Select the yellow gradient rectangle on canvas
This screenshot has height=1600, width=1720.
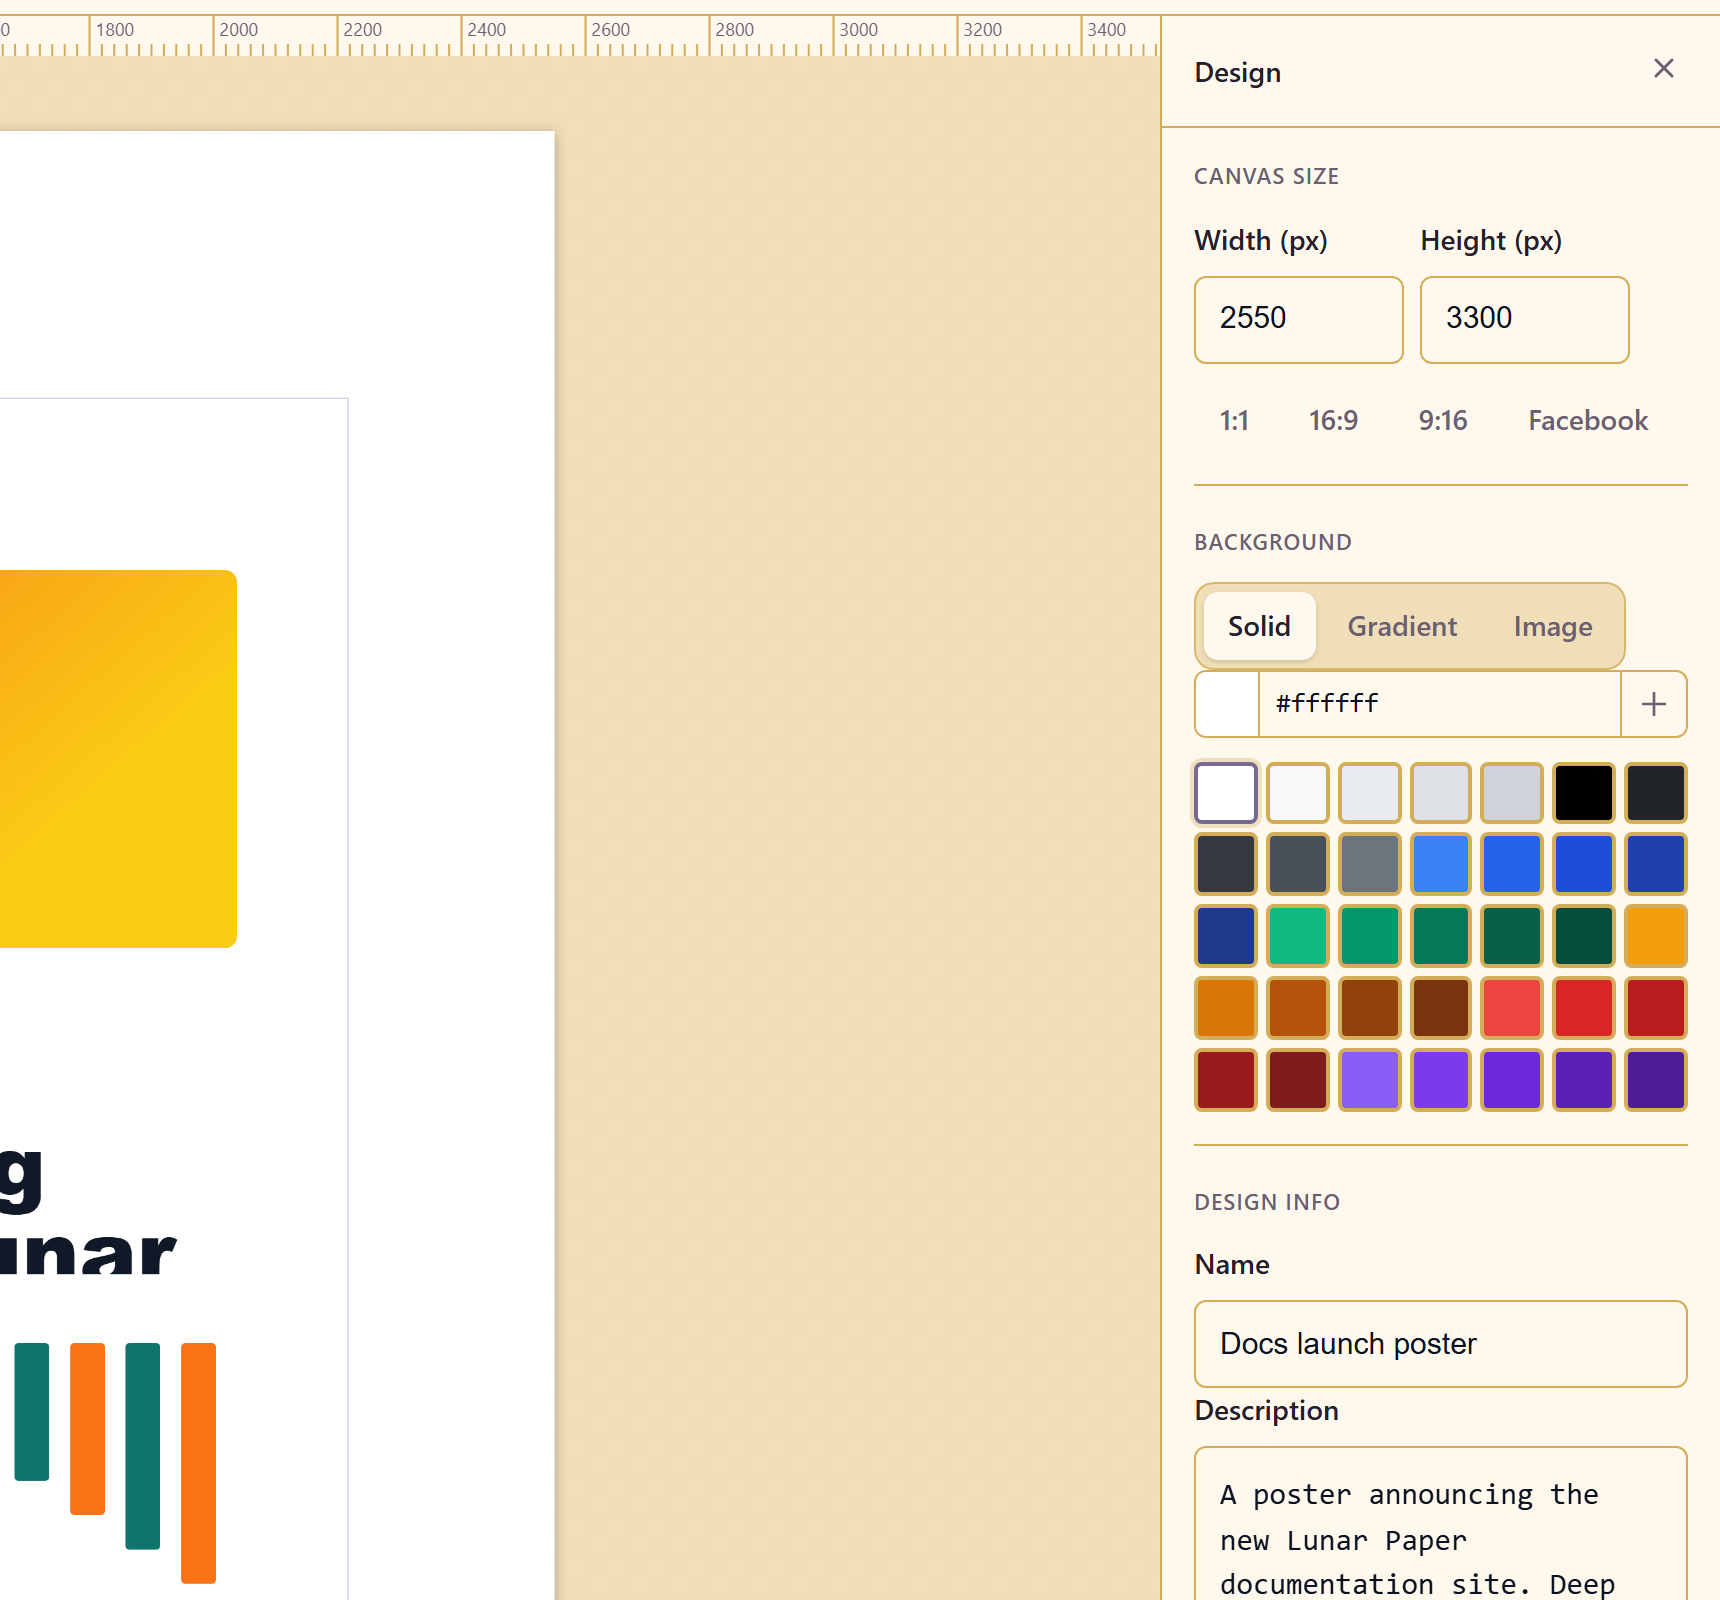tap(118, 759)
